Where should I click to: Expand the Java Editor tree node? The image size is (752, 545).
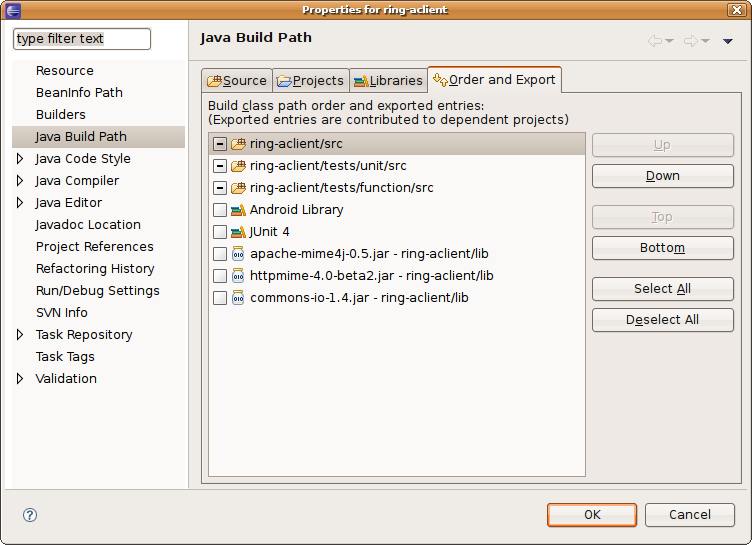20,202
